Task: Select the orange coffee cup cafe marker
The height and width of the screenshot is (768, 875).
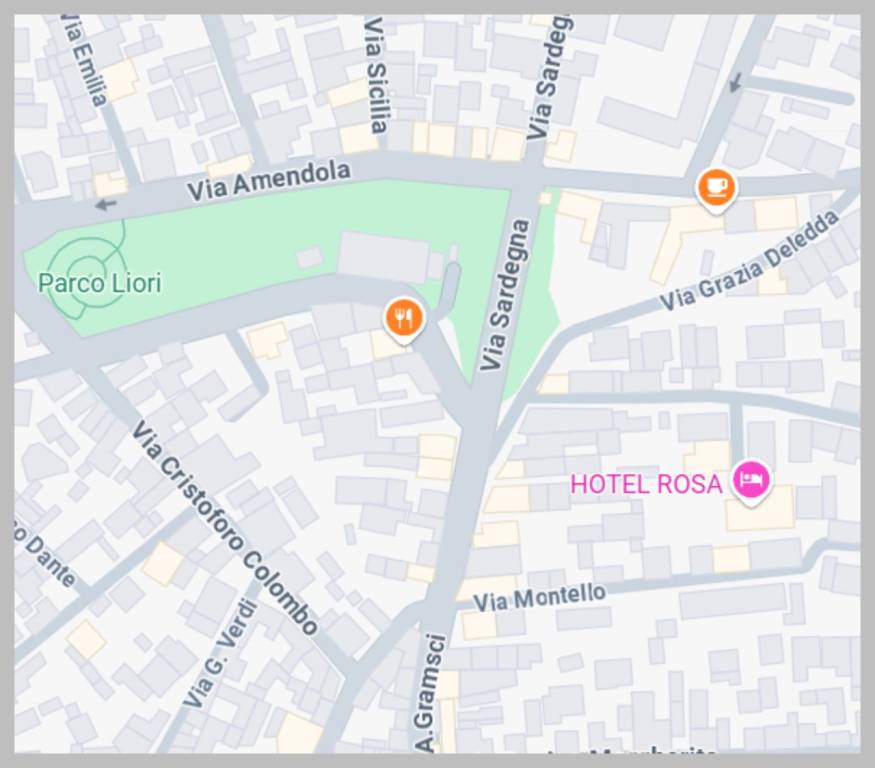Action: click(717, 189)
